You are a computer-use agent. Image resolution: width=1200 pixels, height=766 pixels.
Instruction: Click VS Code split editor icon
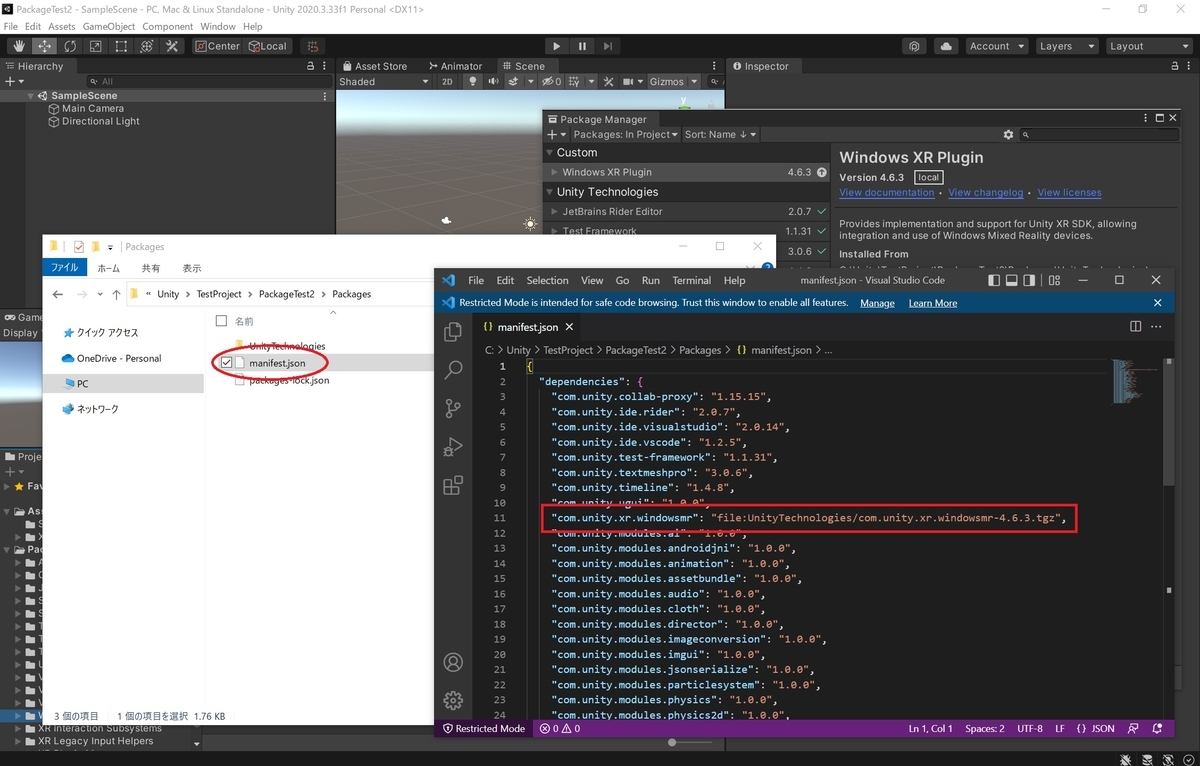(x=1135, y=326)
